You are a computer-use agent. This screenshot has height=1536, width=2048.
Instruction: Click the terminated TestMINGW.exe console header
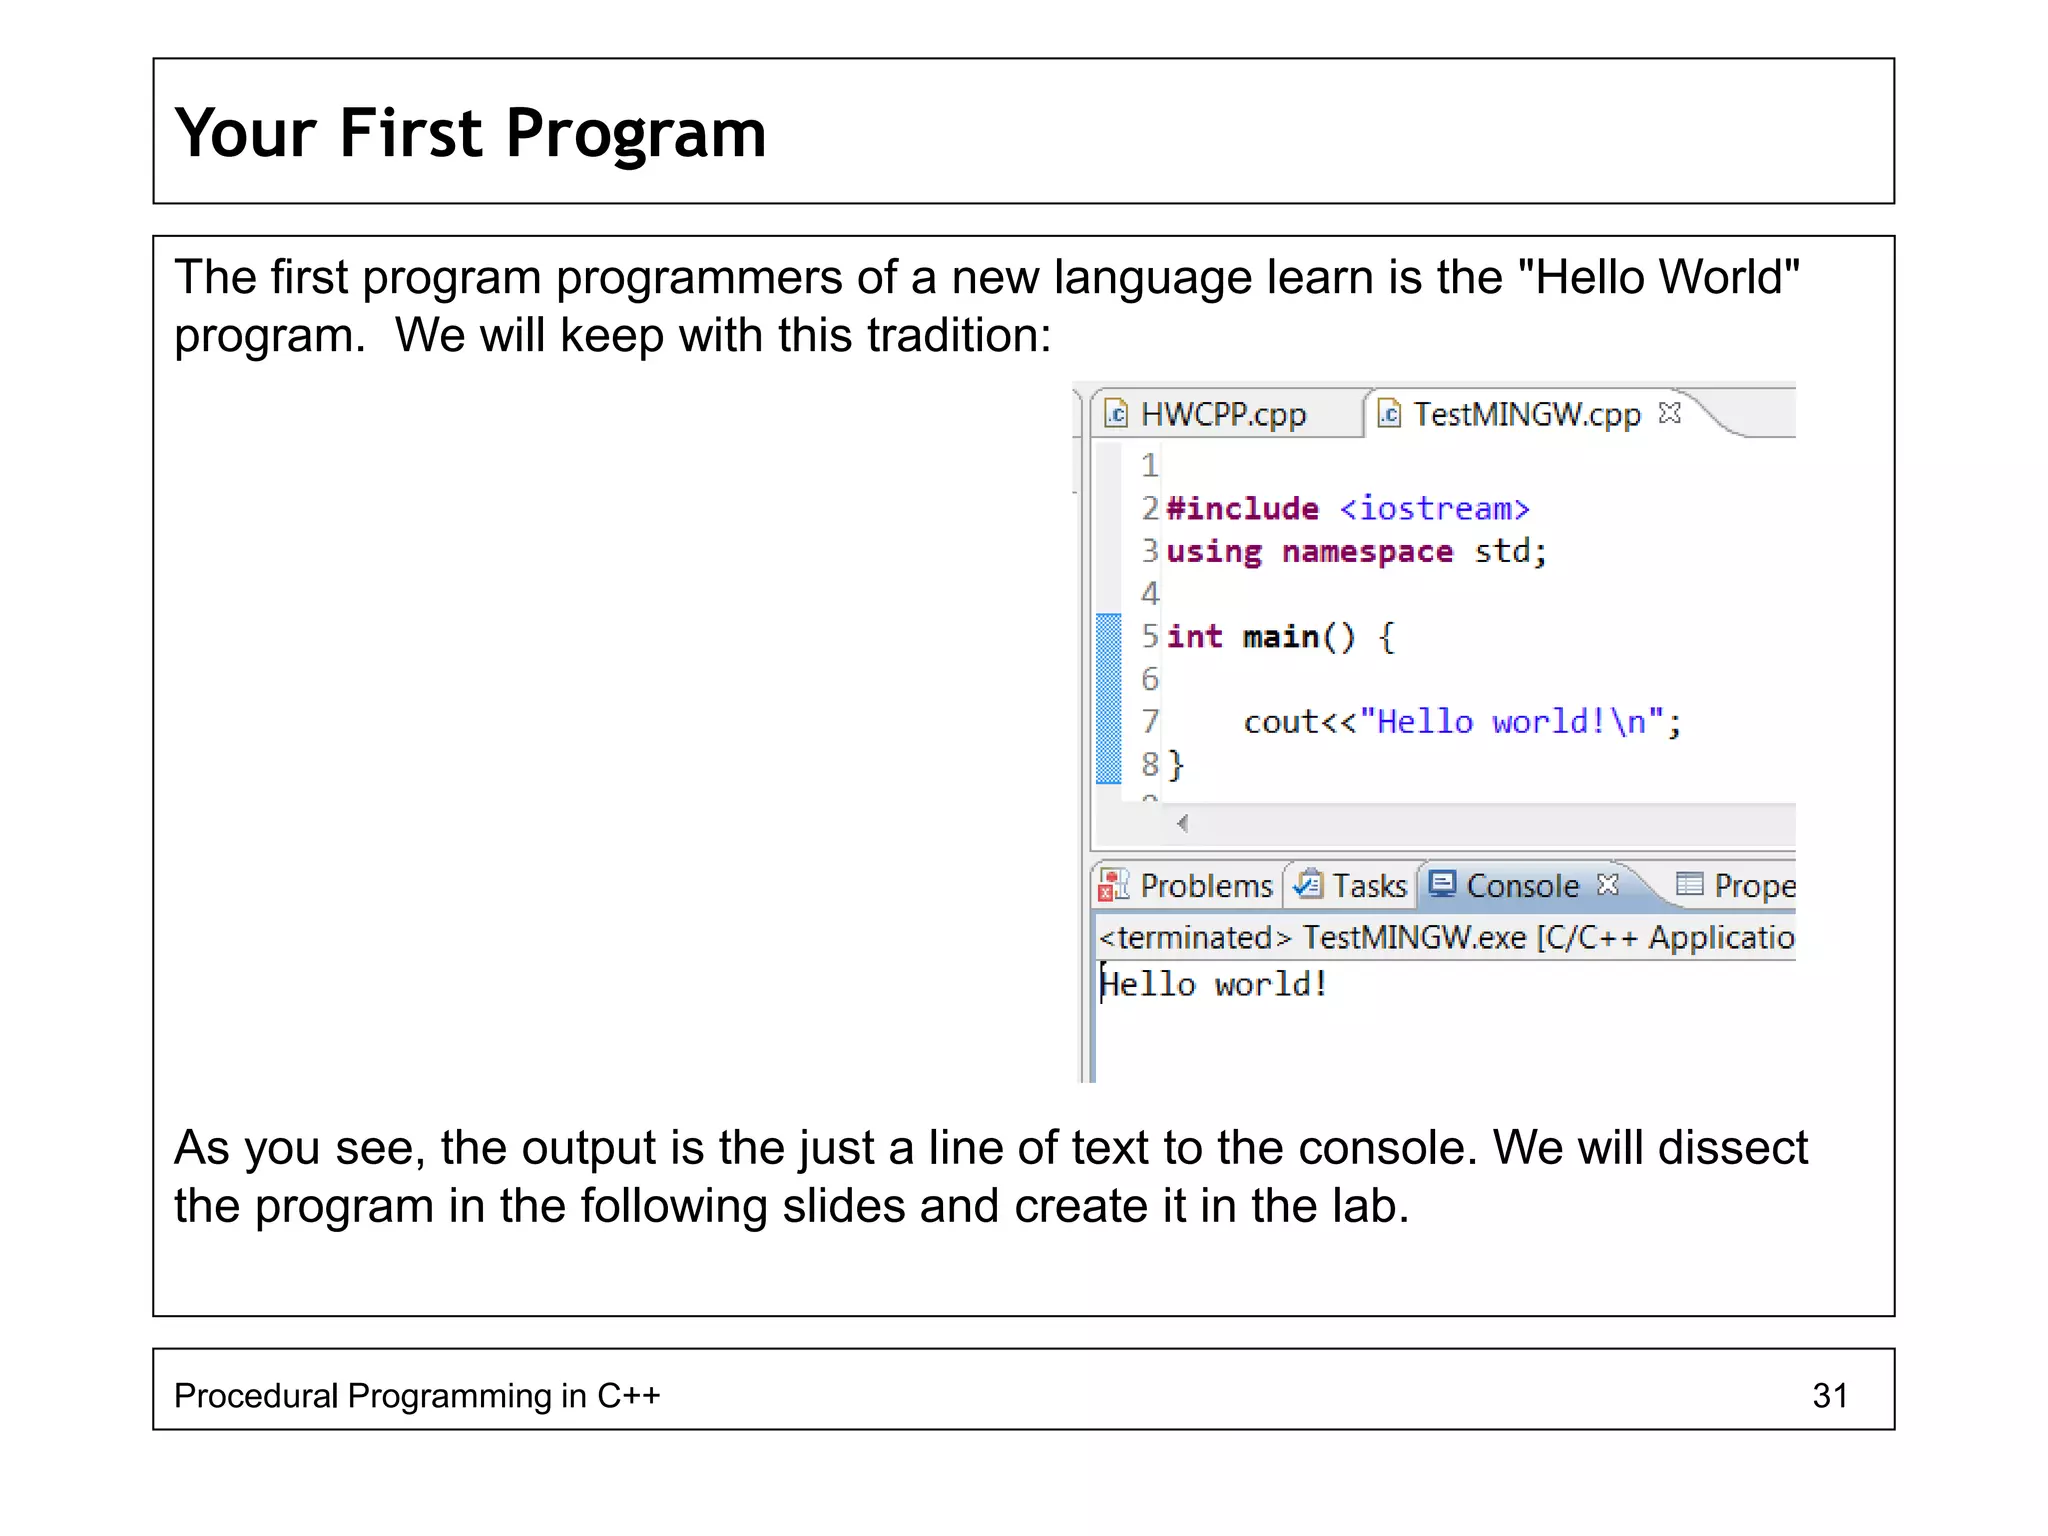(1446, 938)
